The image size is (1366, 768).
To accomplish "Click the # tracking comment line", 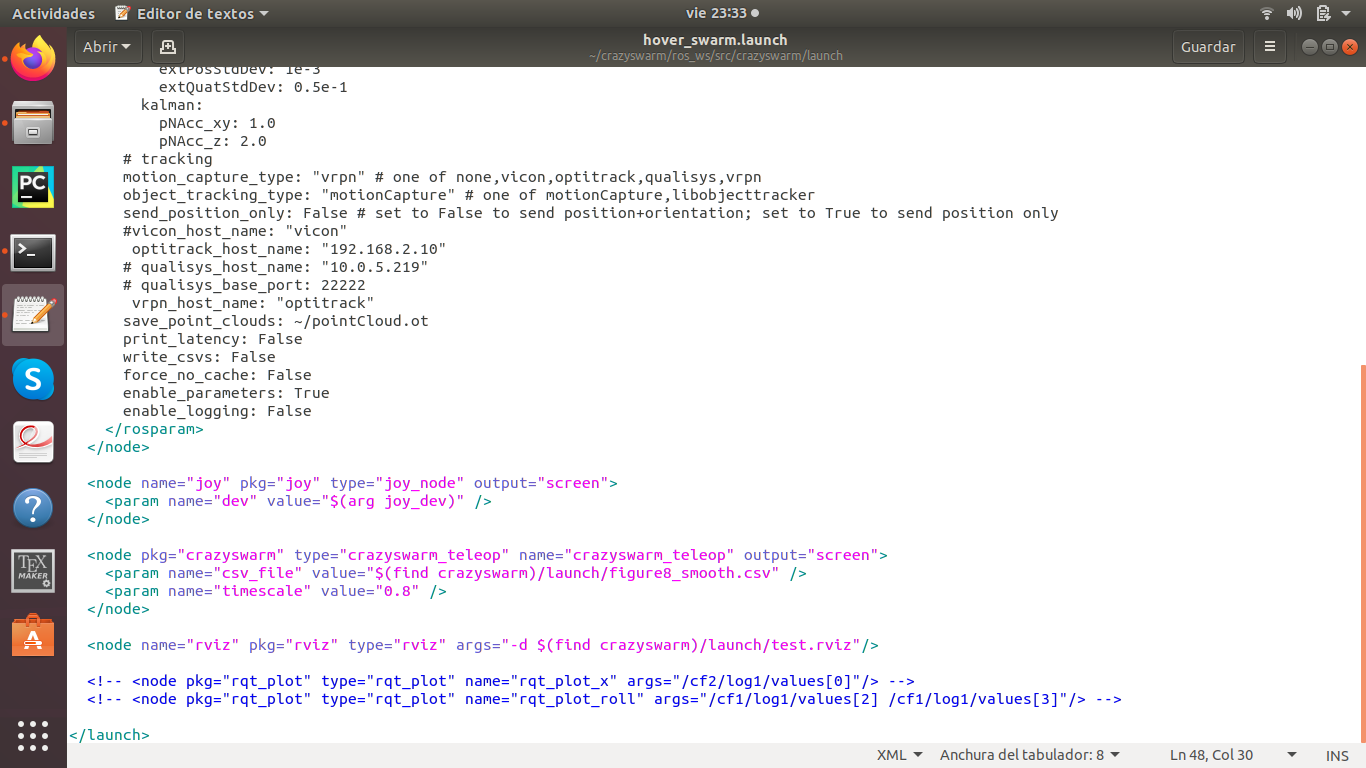I will 168,159.
